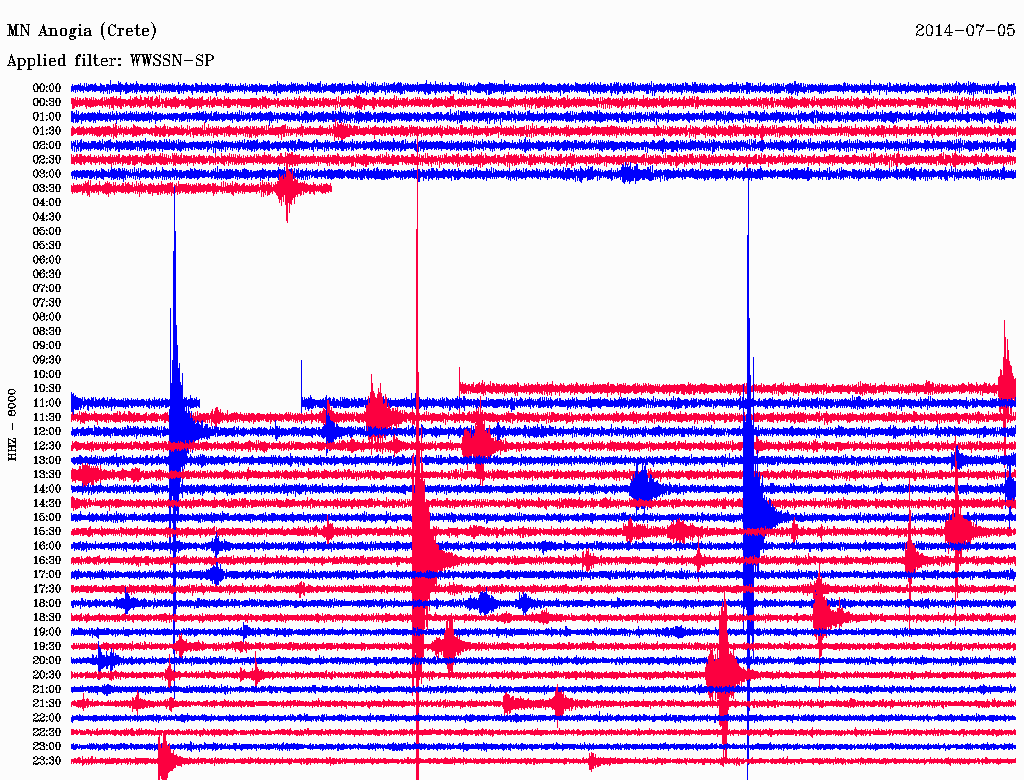Select the 23:30 time label
This screenshot has height=780, width=1024.
[x=46, y=760]
